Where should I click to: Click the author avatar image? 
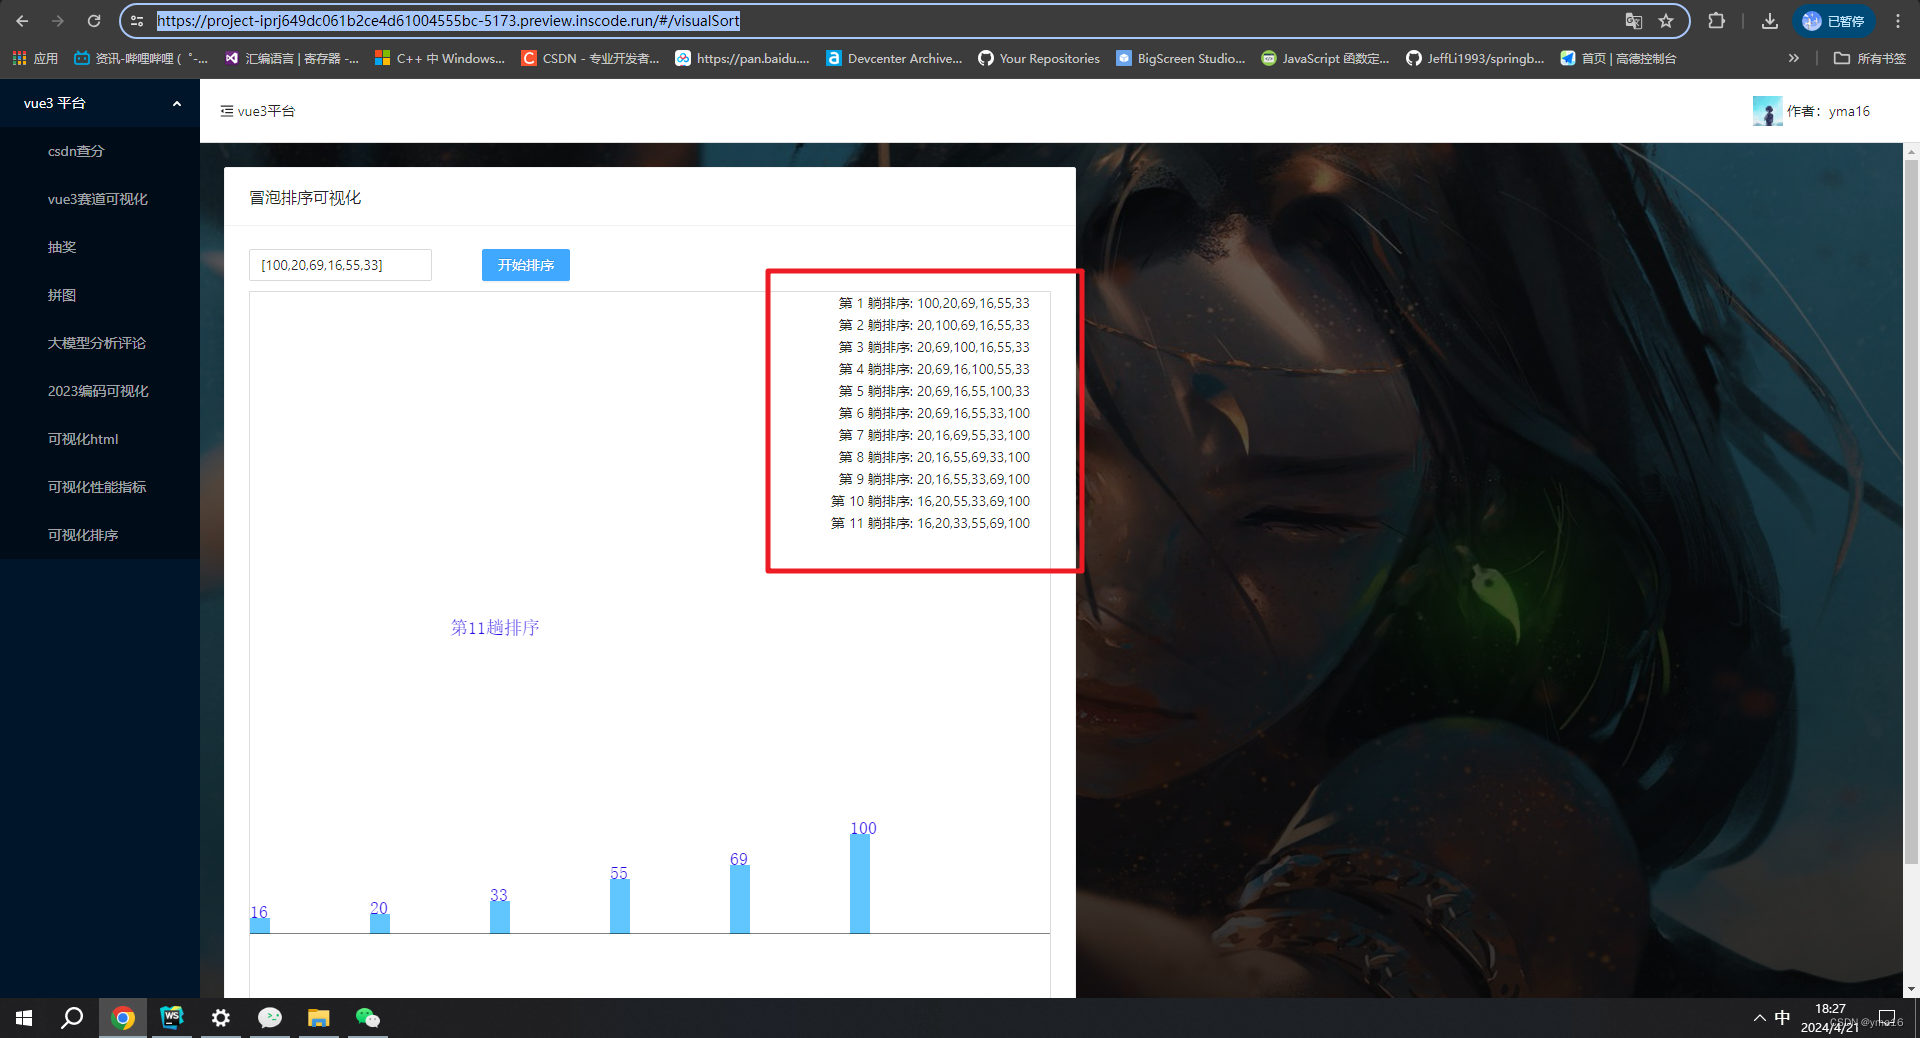pos(1767,111)
